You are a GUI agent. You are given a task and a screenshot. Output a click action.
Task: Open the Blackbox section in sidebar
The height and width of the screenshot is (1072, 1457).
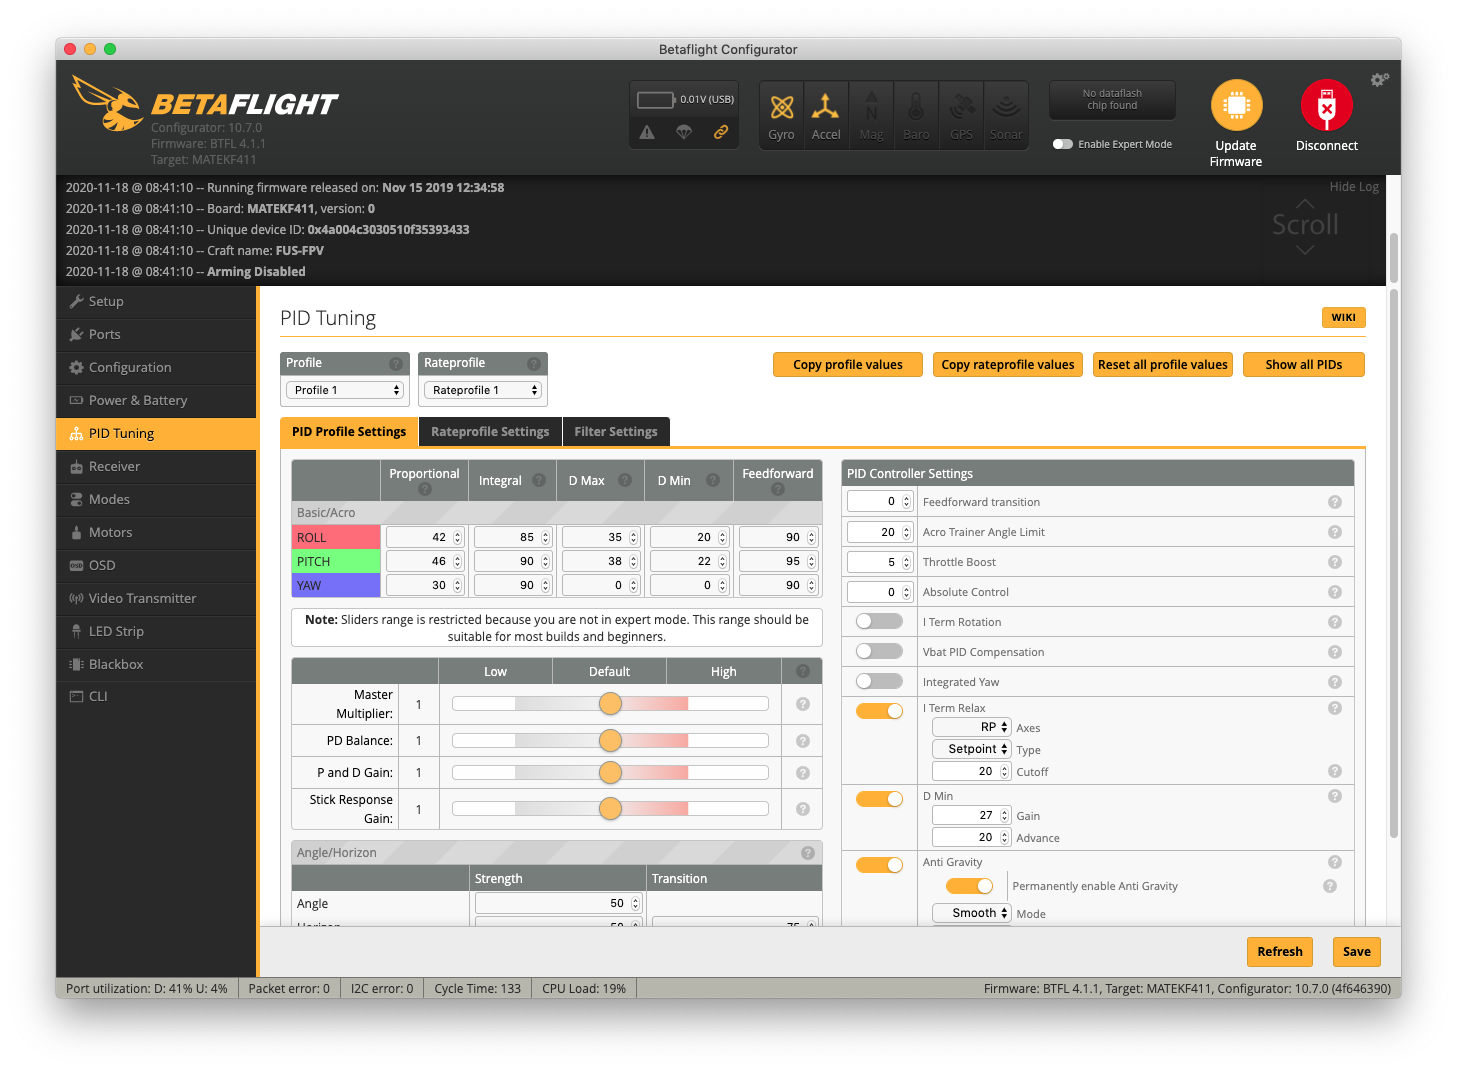click(x=156, y=665)
